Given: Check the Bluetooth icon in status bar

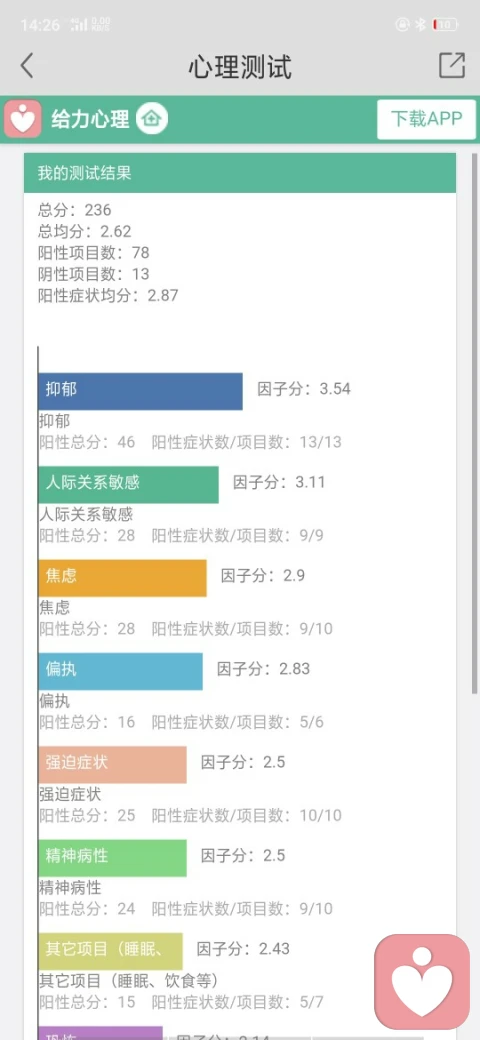Looking at the screenshot, I should (x=420, y=25).
